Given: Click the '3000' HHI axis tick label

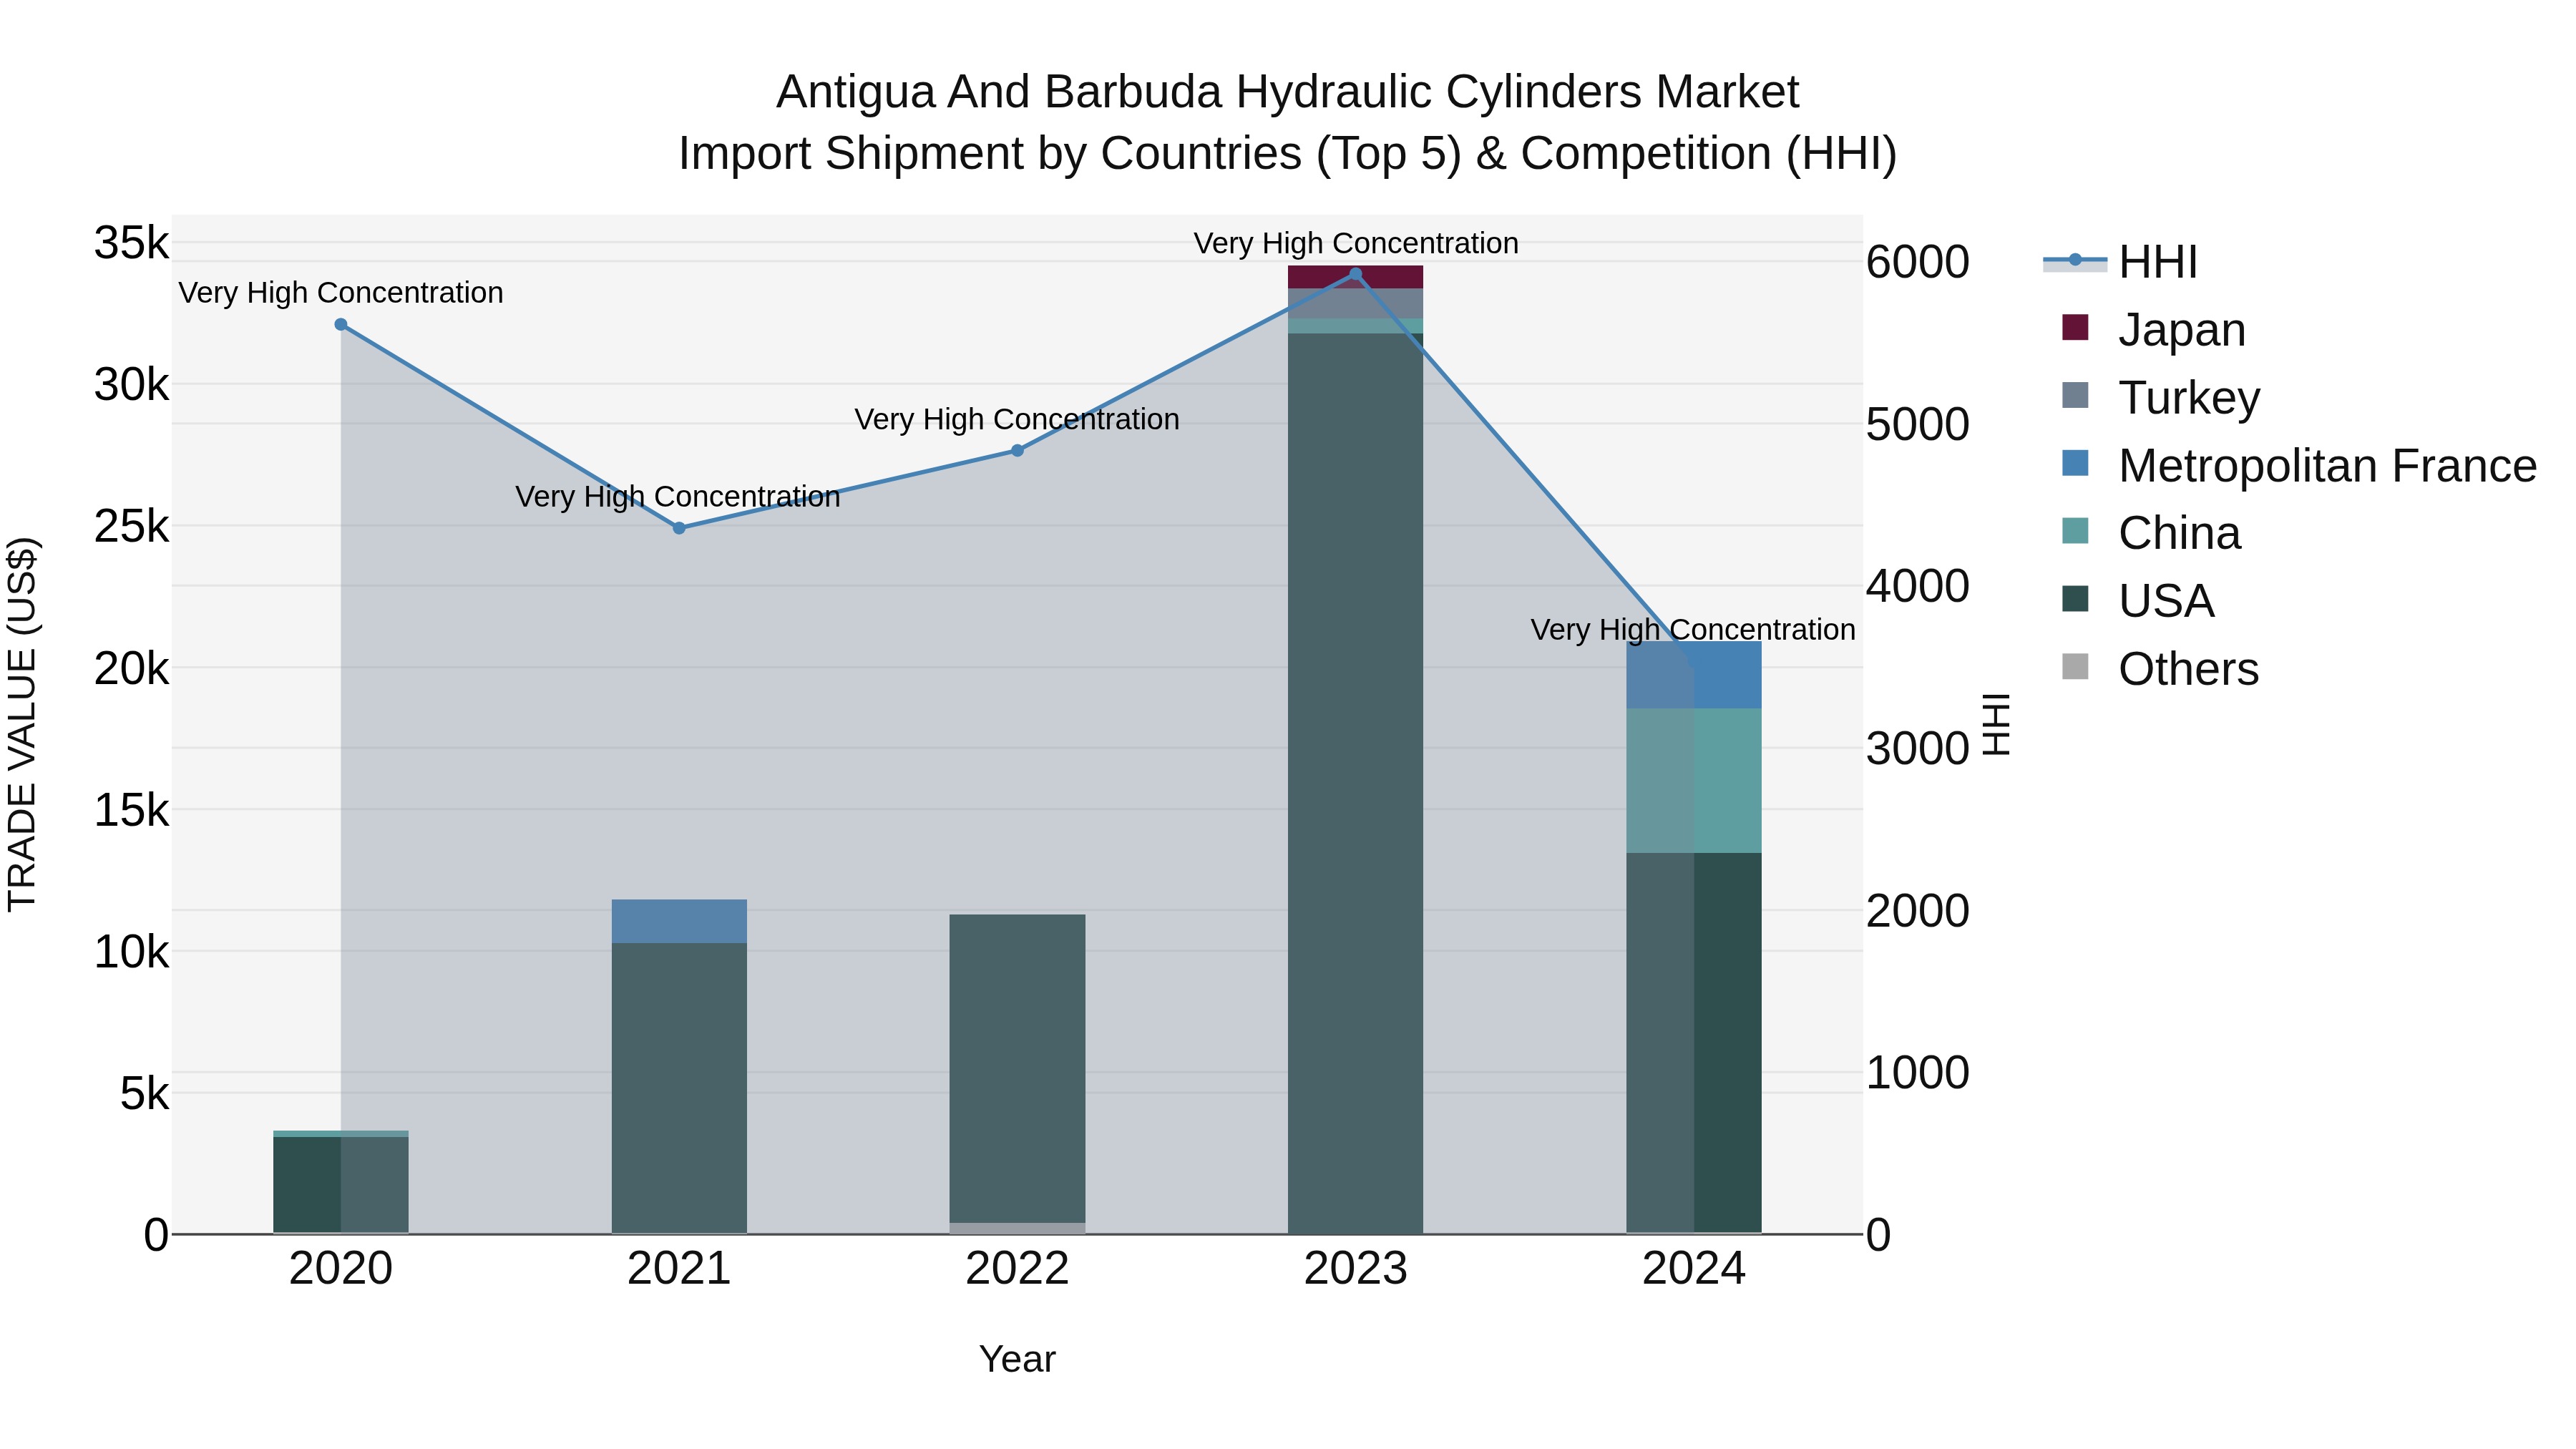Looking at the screenshot, I should tap(1918, 749).
